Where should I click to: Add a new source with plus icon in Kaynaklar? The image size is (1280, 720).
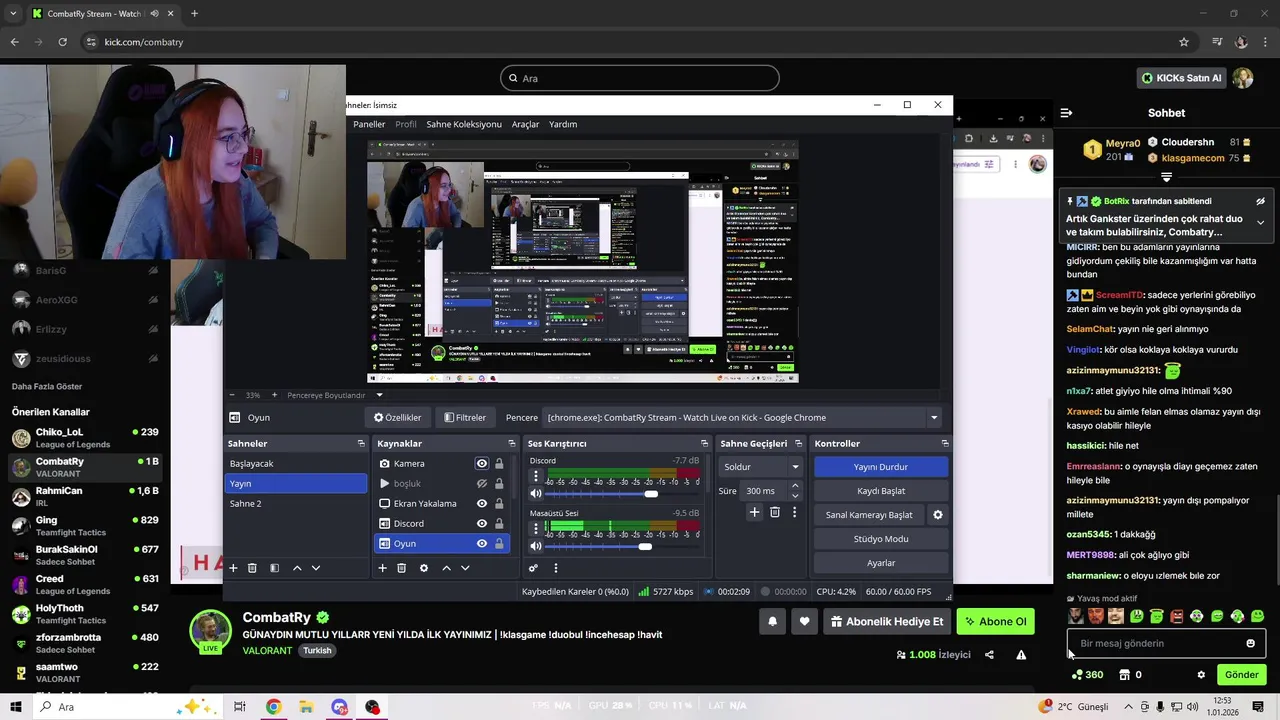(382, 568)
